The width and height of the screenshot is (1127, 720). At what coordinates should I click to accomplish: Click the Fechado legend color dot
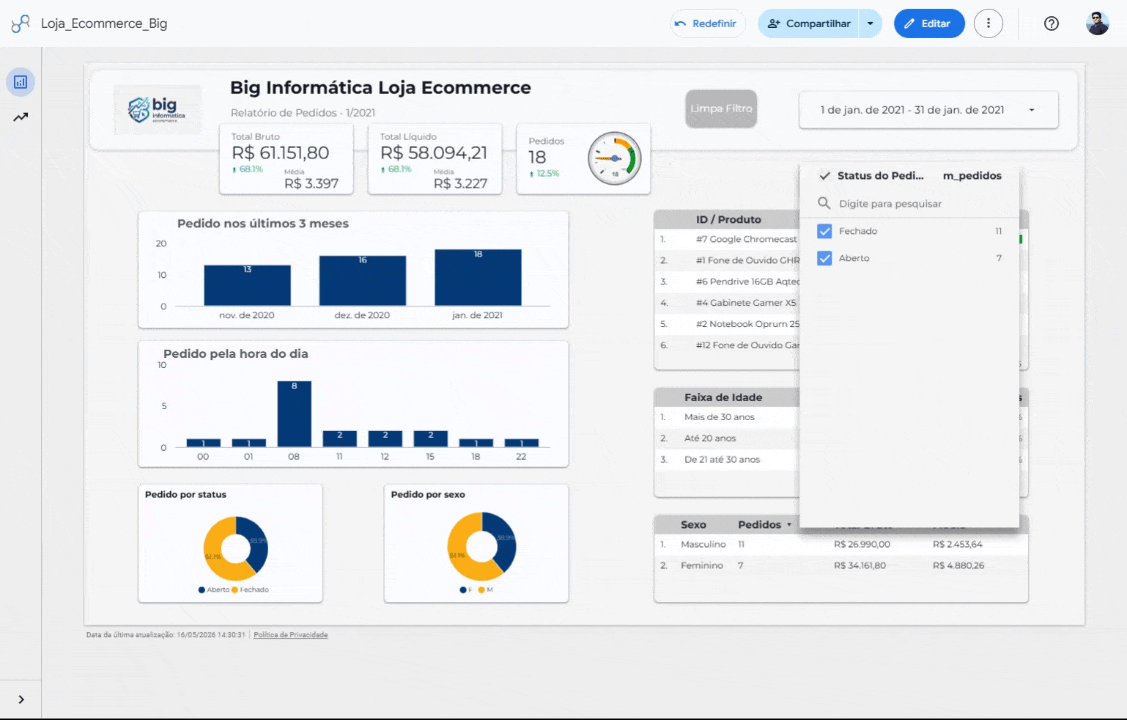234,589
